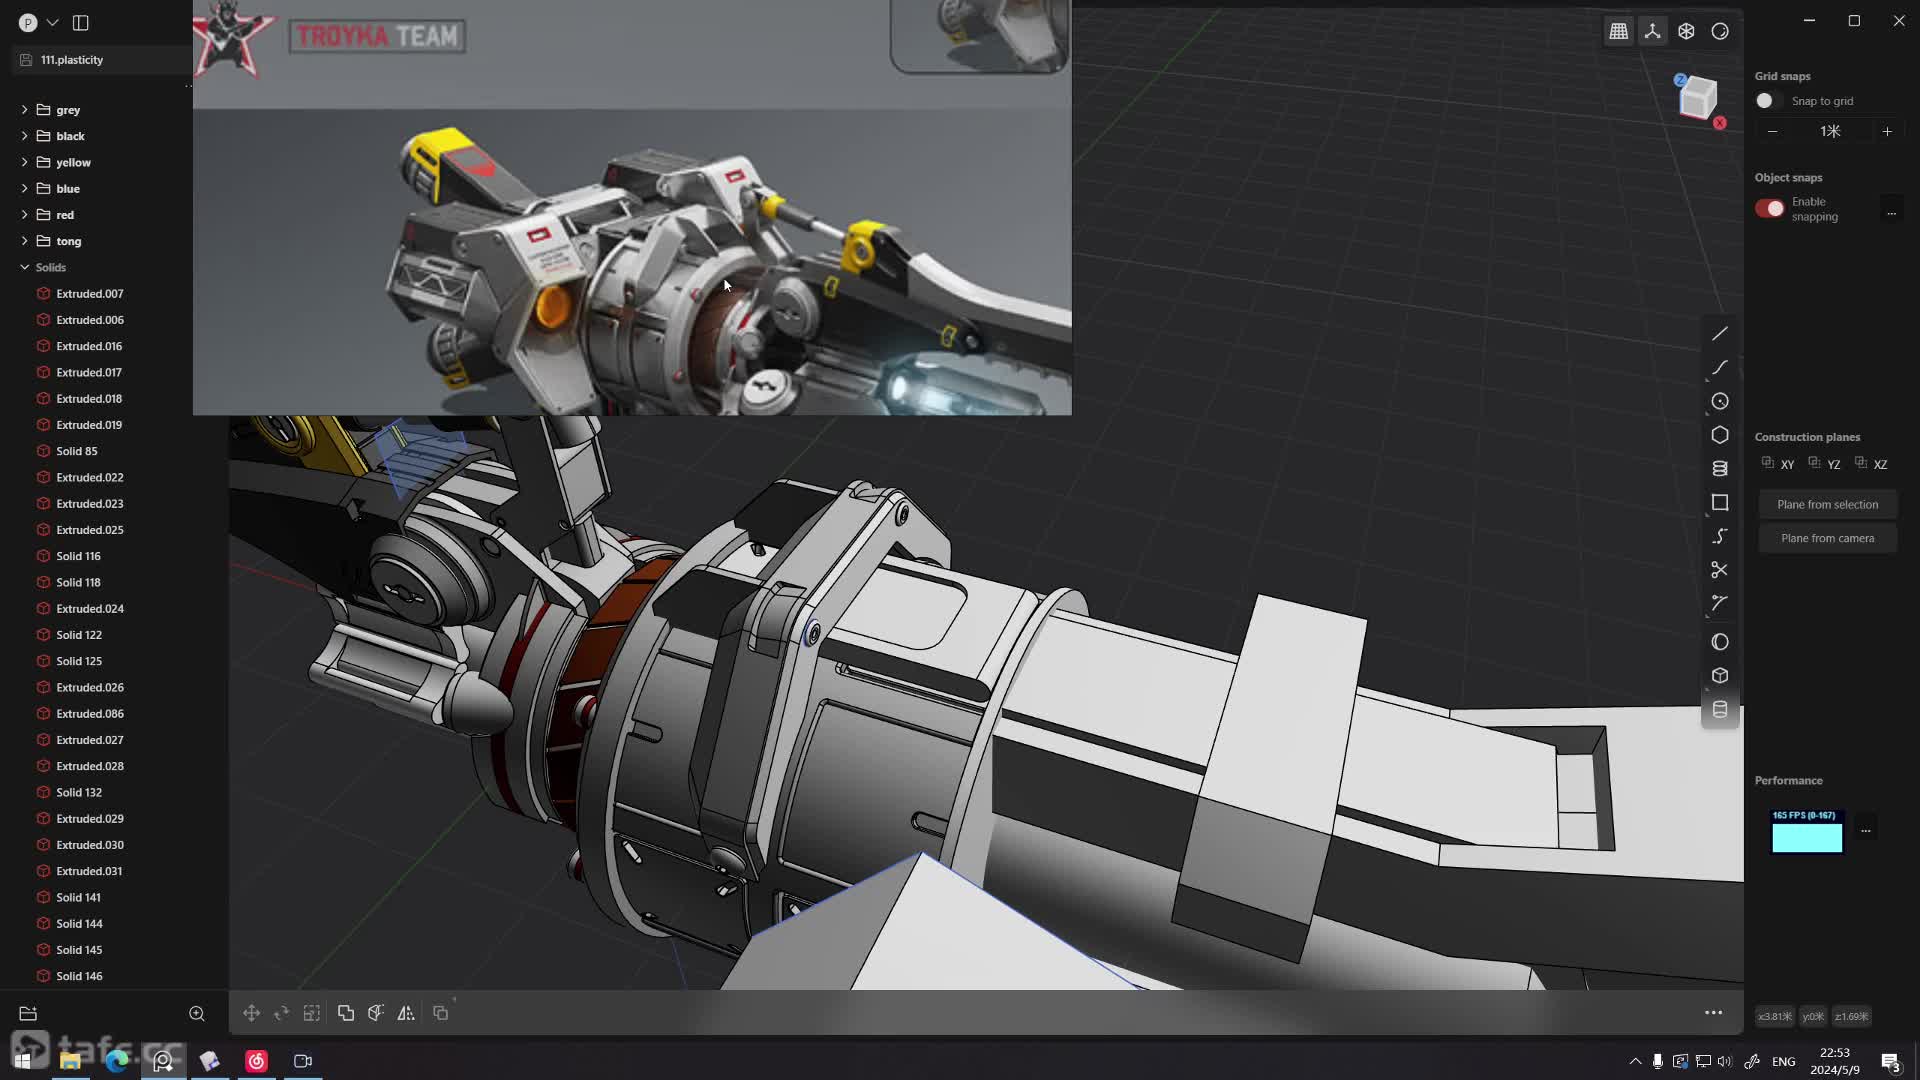Select the Box tool

1719,676
